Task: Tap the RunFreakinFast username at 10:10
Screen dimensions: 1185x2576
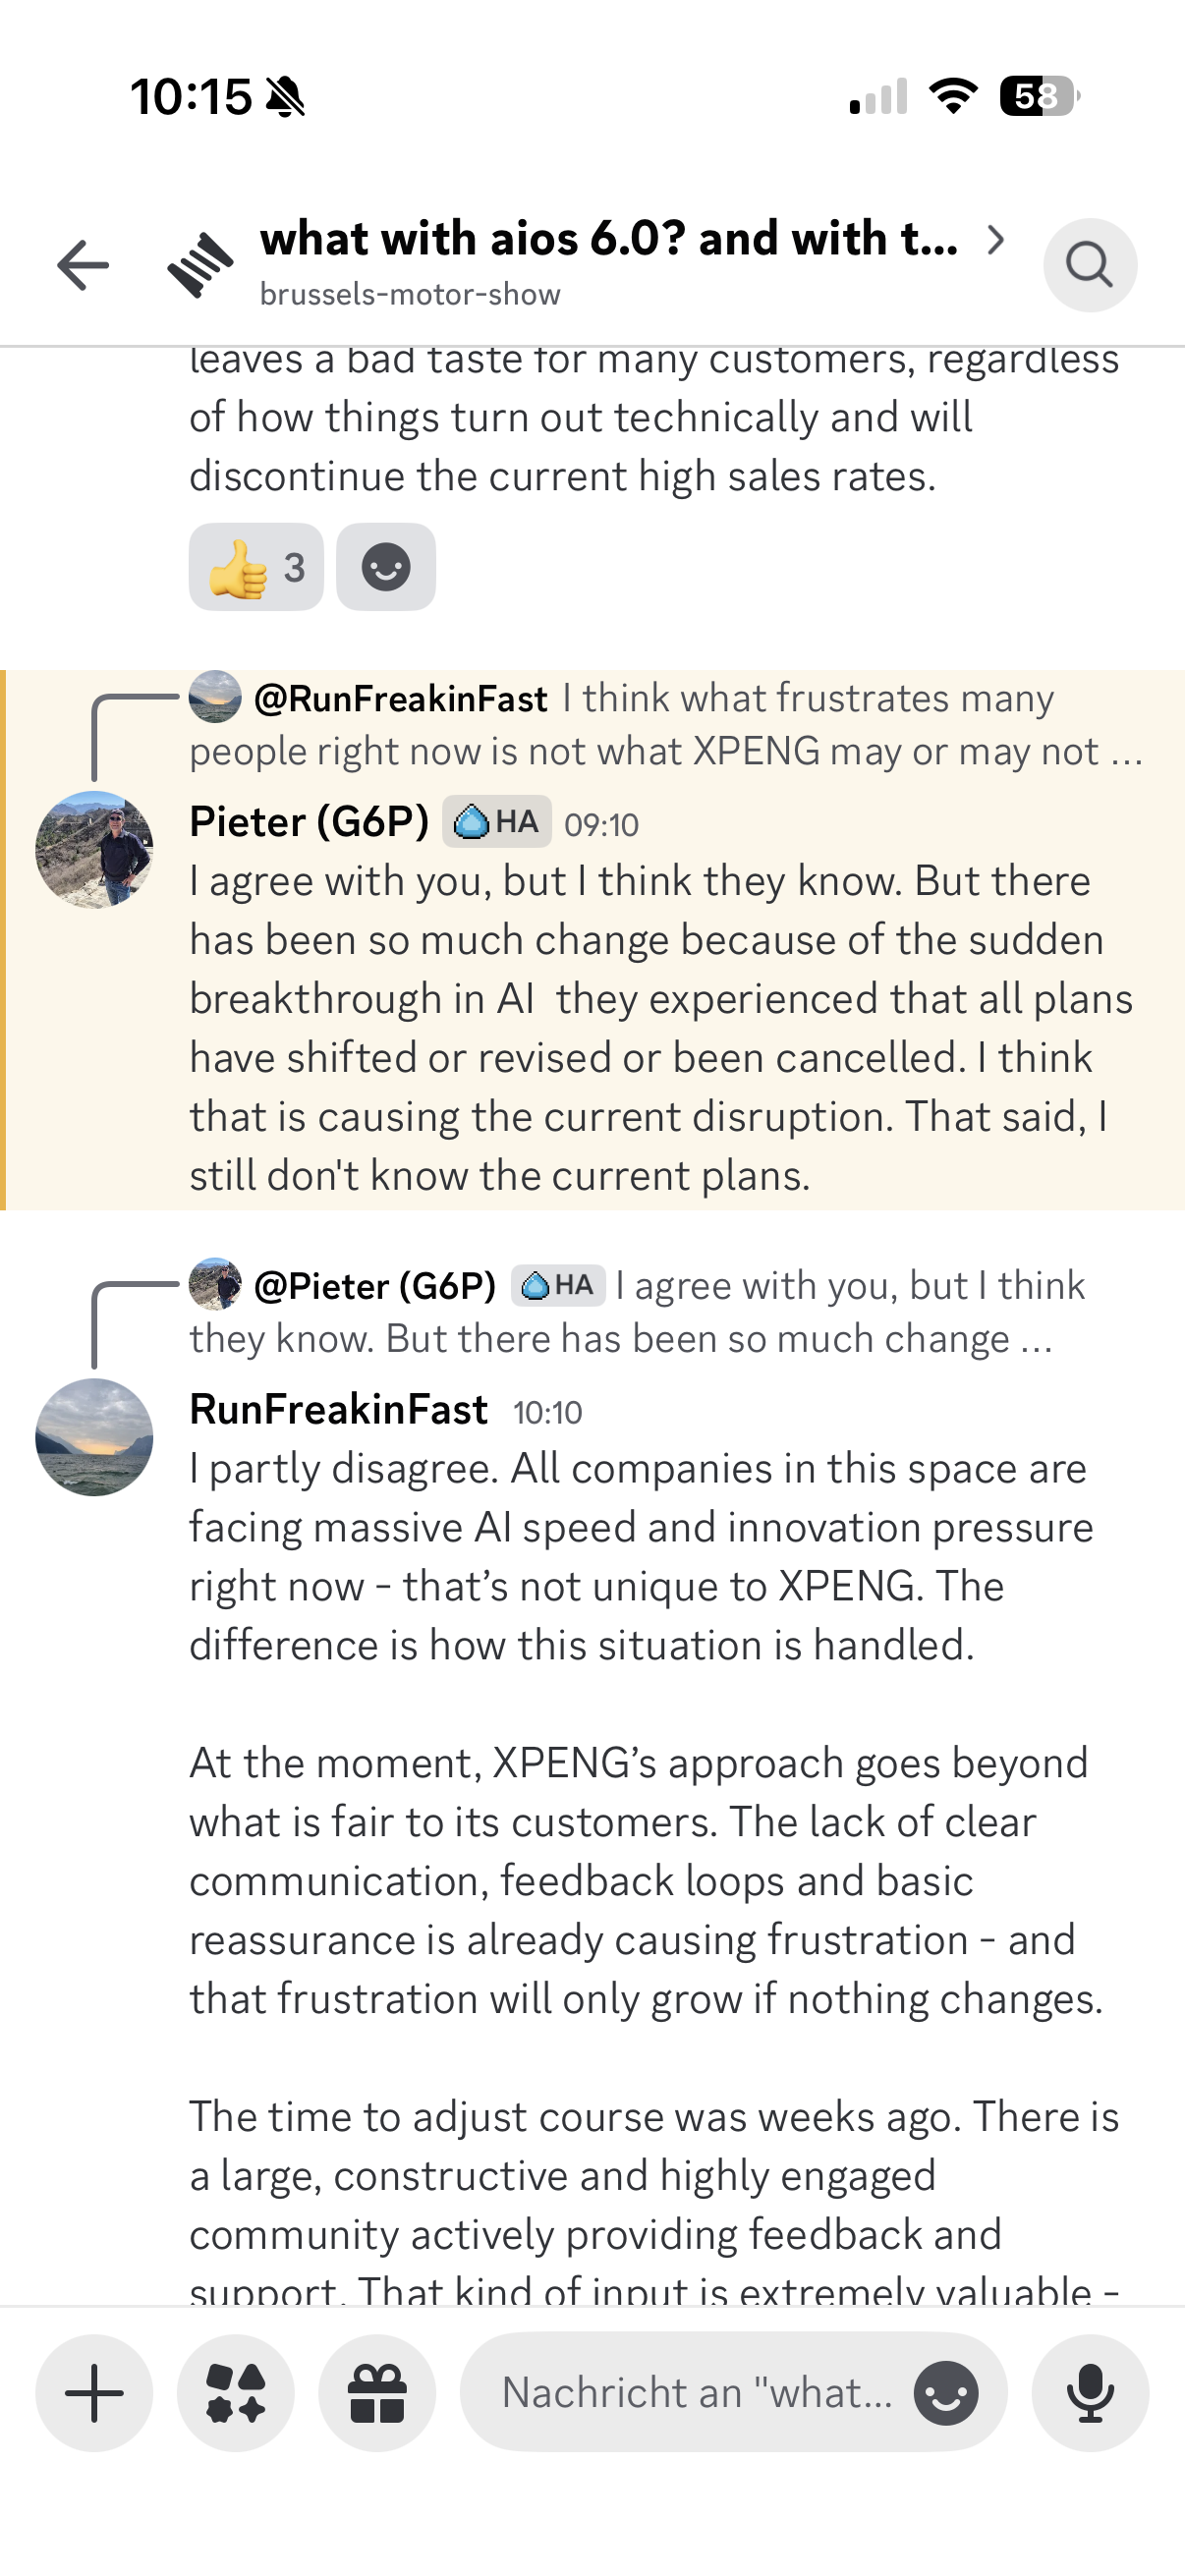Action: coord(338,1410)
